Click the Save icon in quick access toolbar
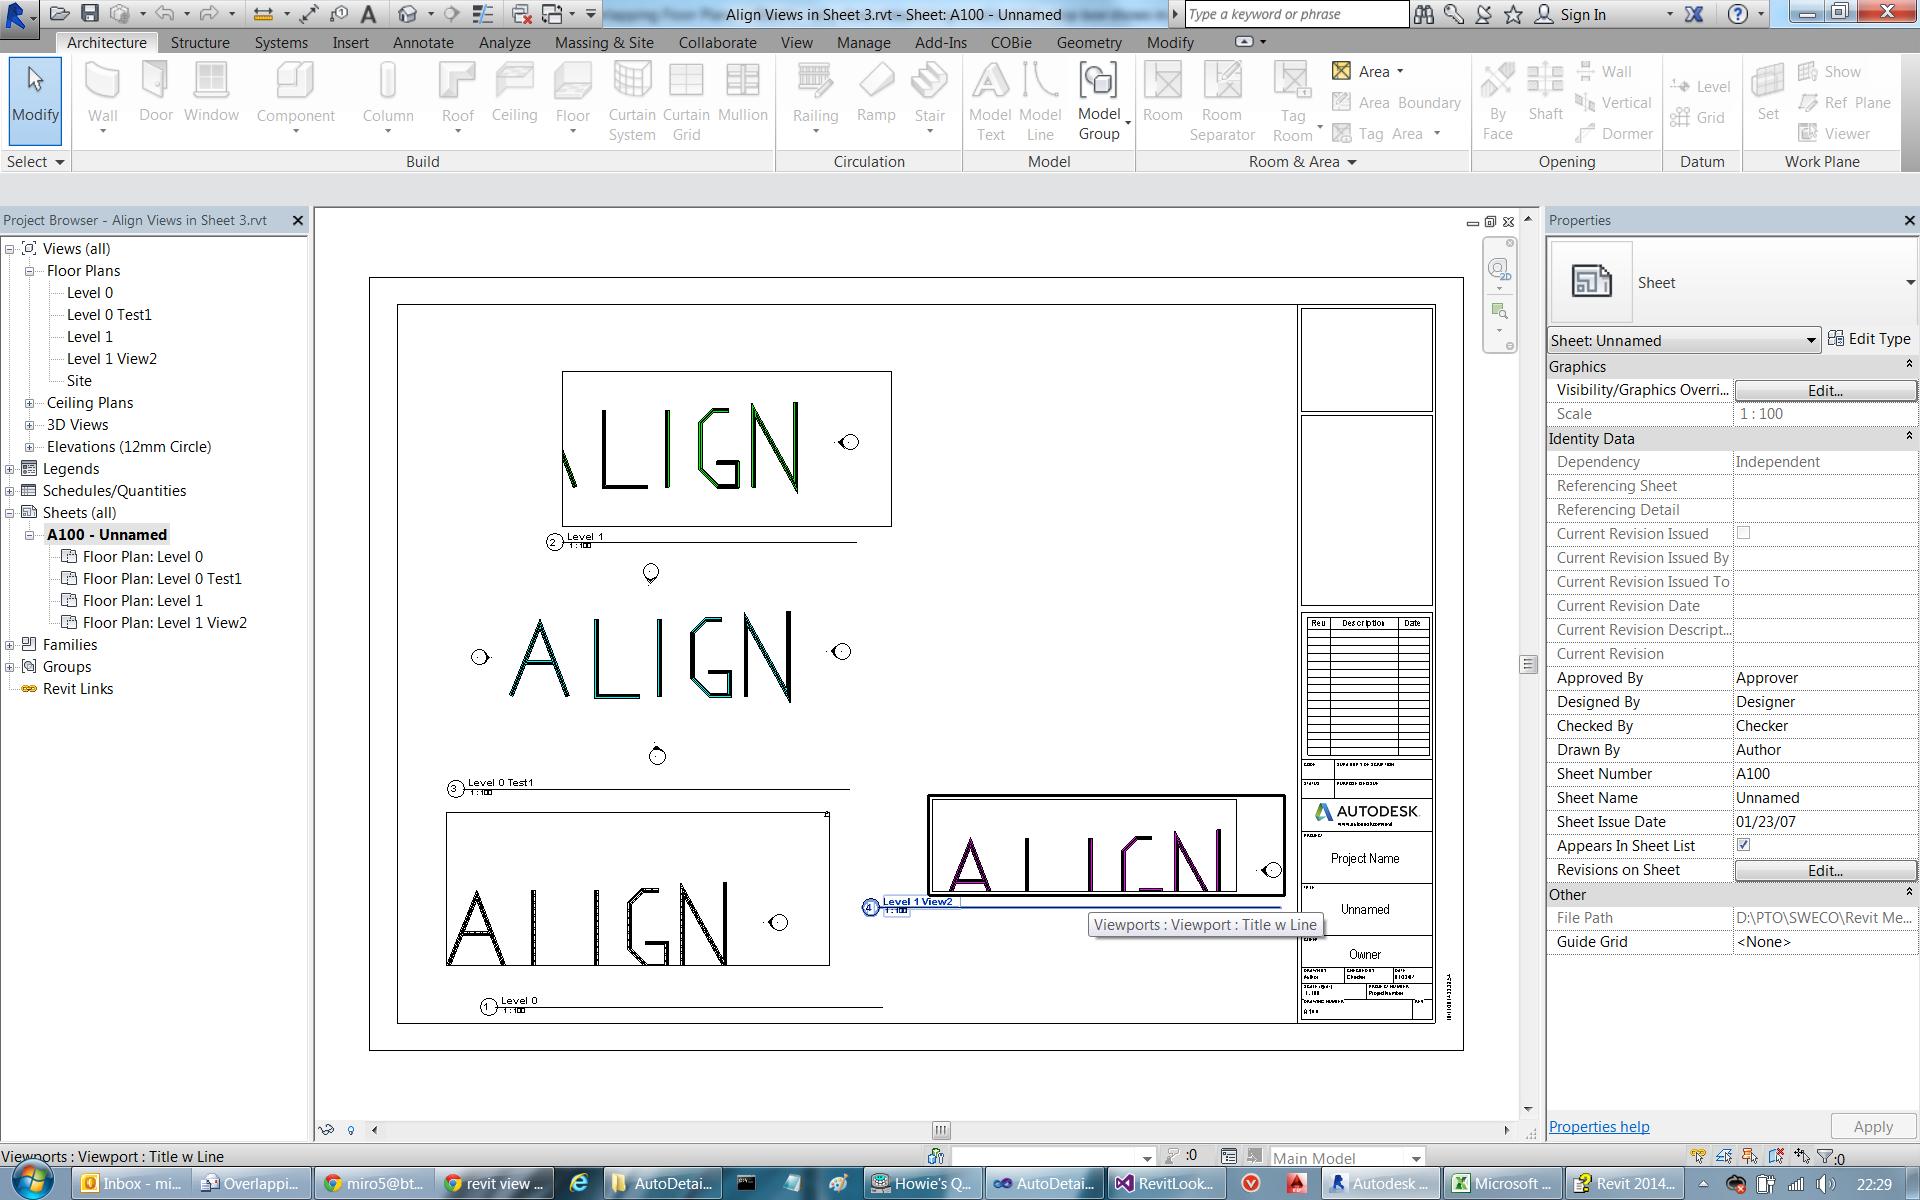Screen dimensions: 1920x1200 [90, 14]
